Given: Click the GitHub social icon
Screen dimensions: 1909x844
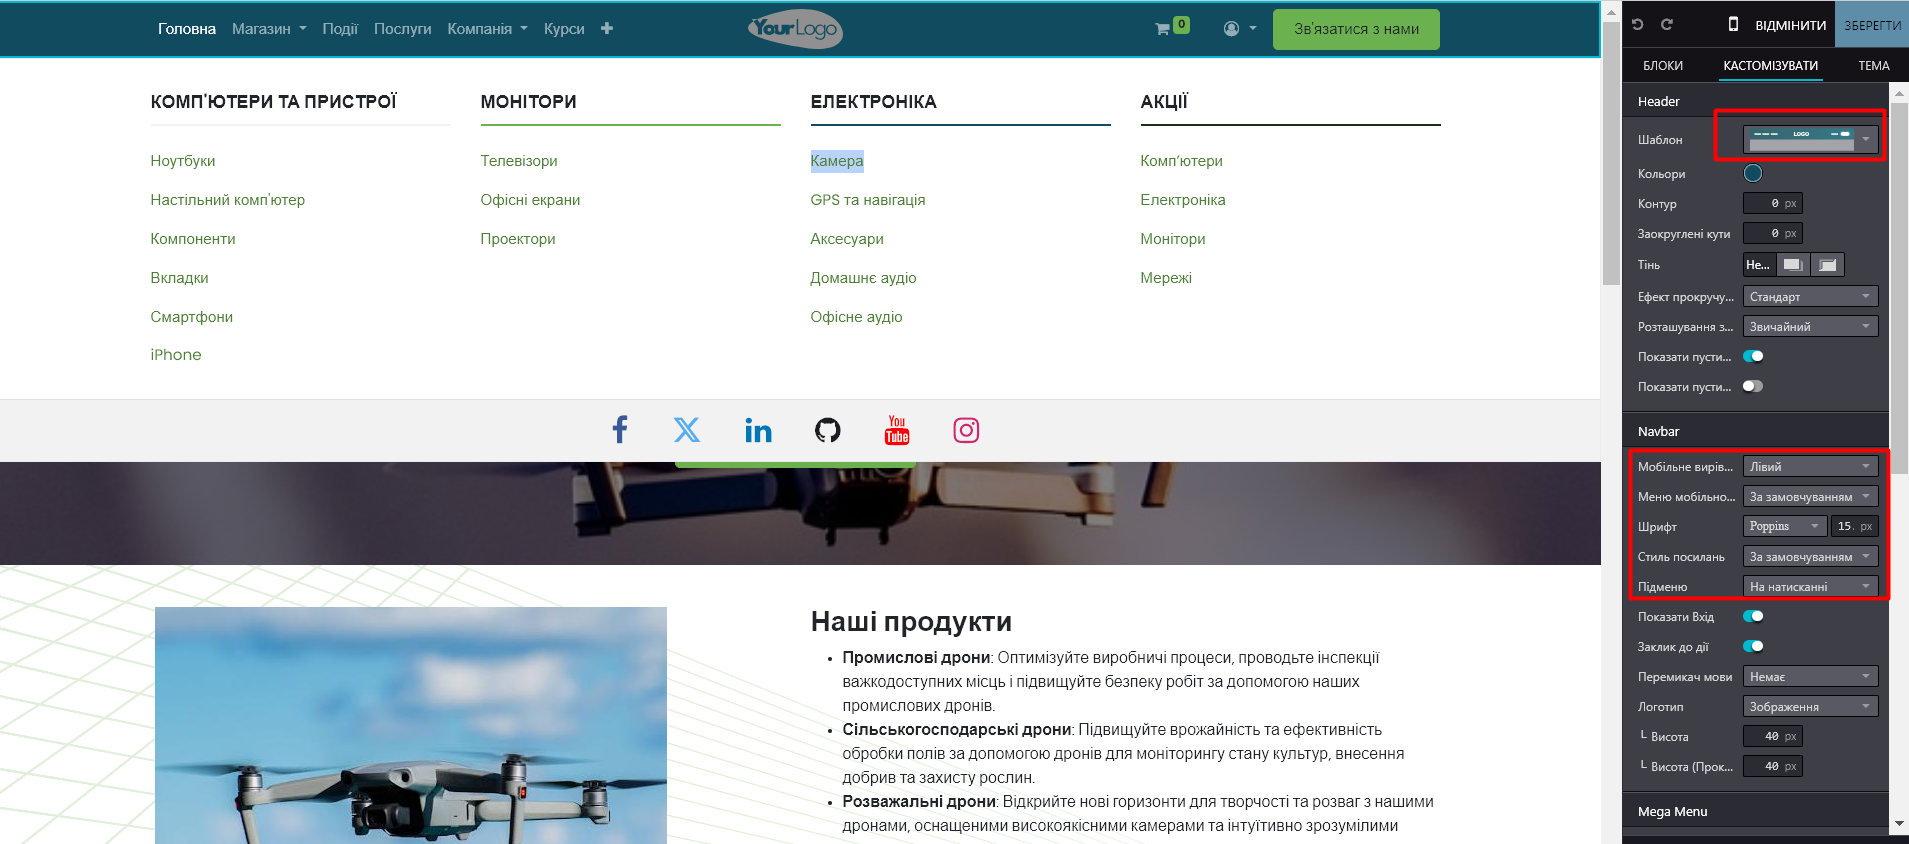Looking at the screenshot, I should (x=827, y=430).
